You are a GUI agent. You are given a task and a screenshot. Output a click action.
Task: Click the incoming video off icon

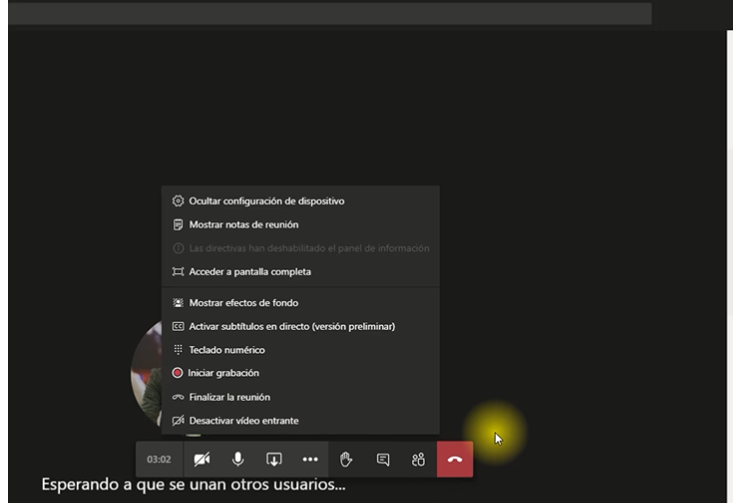[178, 421]
